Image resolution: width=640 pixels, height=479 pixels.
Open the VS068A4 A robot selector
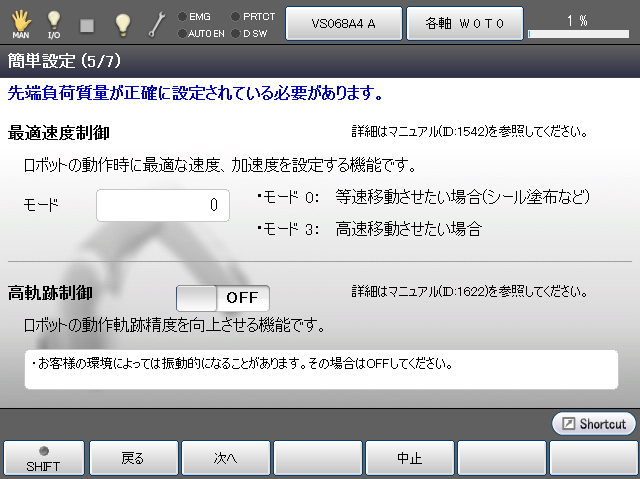point(343,22)
